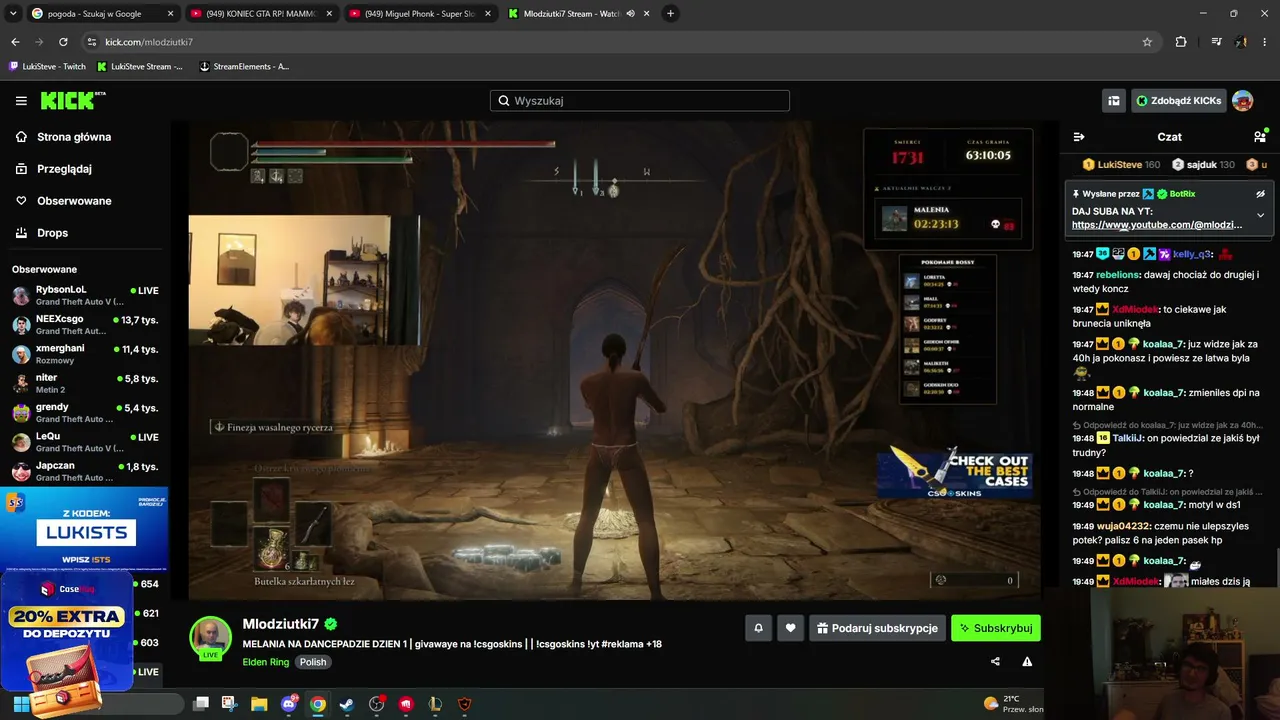This screenshot has height=720, width=1280.
Task: Click the Mlodziutki7 streamer avatar
Action: pos(210,636)
